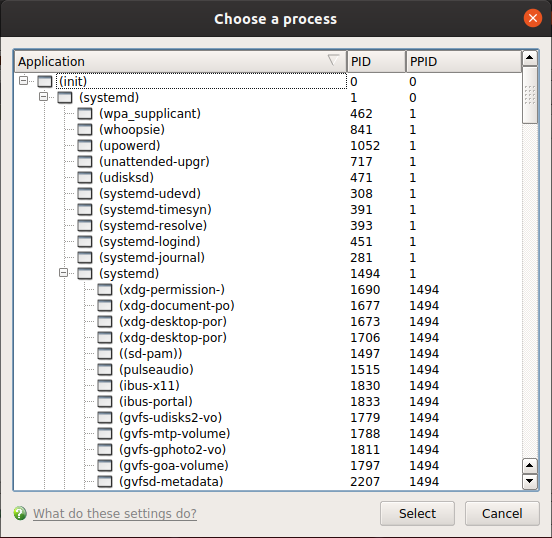The height and width of the screenshot is (538, 552).
Task: Select the whoopsie process icon
Action: (85, 130)
